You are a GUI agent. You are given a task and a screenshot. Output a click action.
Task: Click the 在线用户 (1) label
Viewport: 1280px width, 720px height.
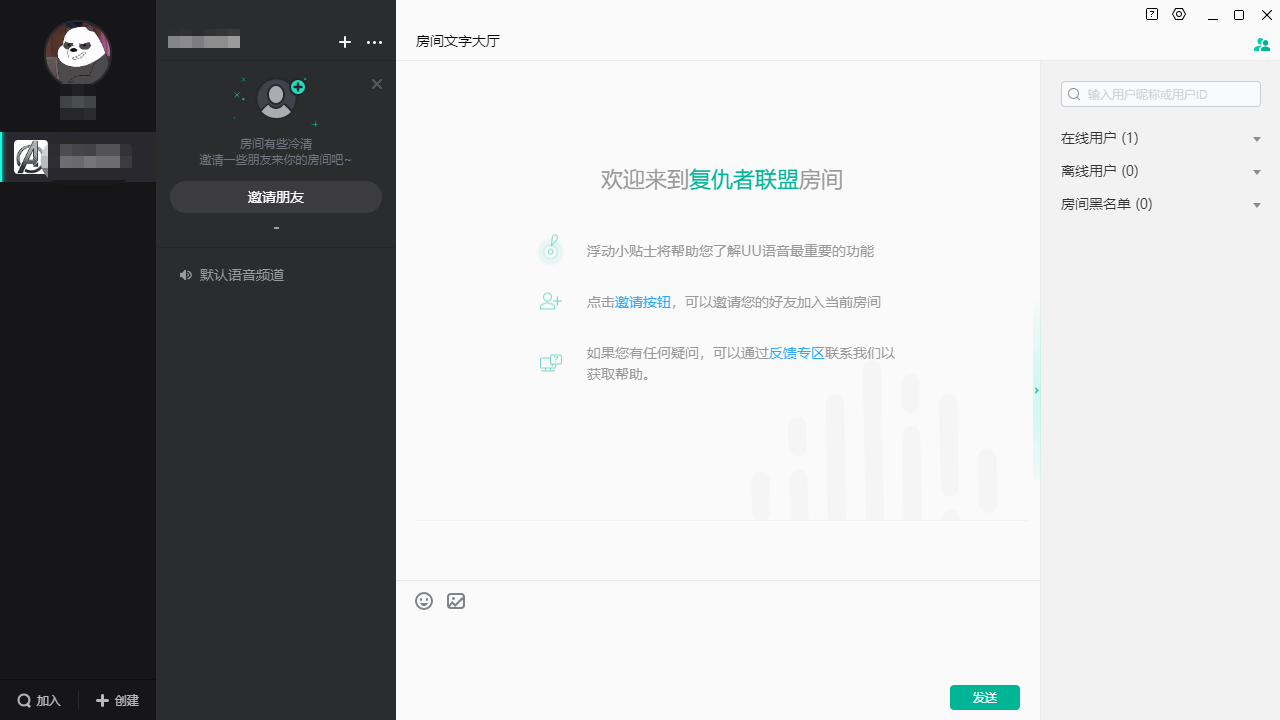click(x=1100, y=138)
